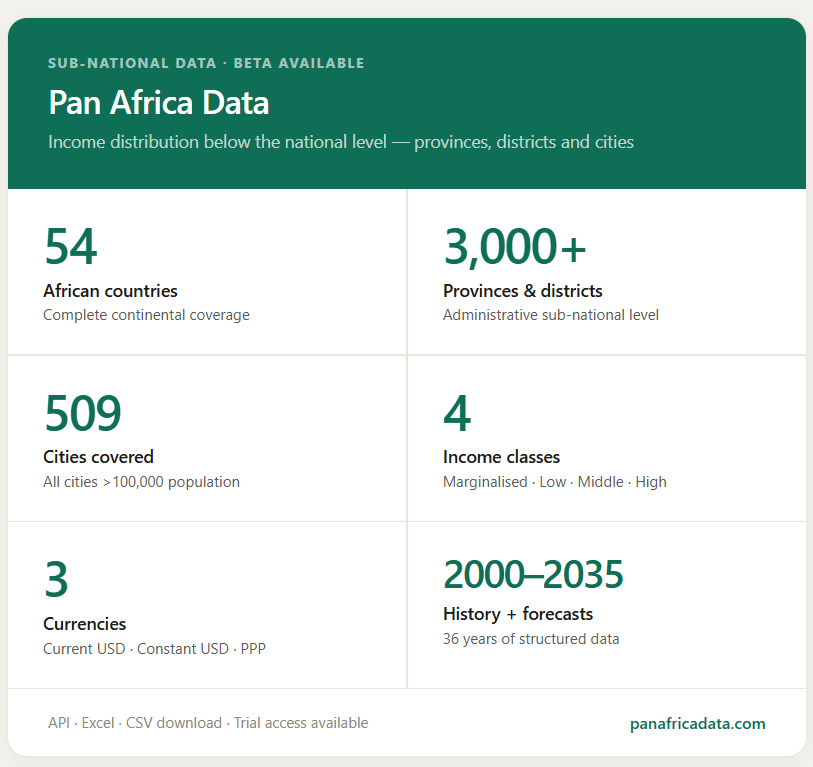Click 'Current USD · Constant USD · PPP' text
813x767 pixels.
pyautogui.click(x=155, y=649)
